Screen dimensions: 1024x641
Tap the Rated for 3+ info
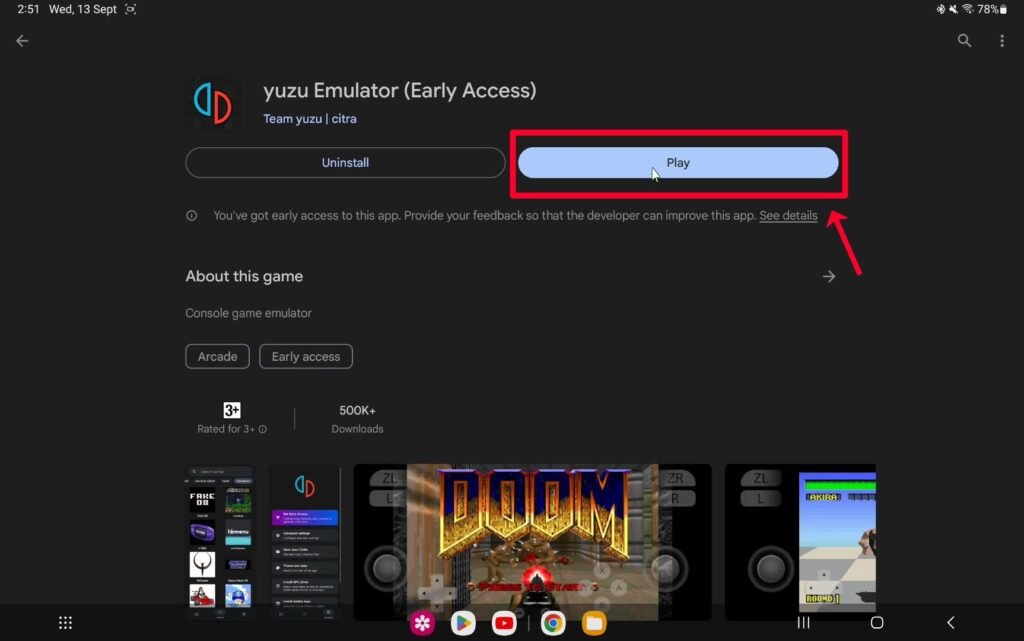(x=232, y=419)
